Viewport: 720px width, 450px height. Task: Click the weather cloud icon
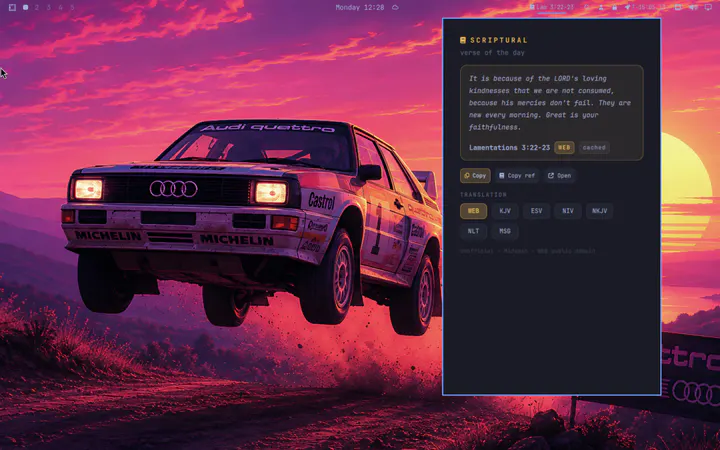[x=395, y=7]
